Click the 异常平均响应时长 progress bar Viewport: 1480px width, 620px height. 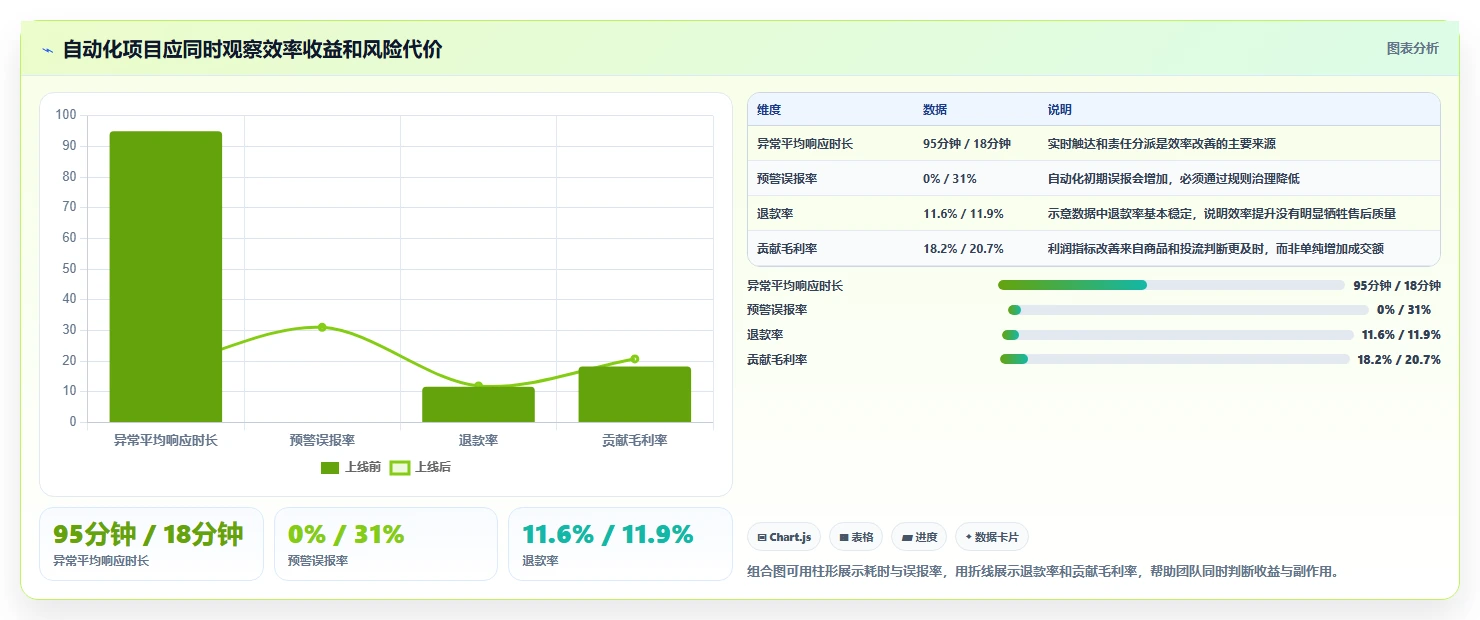click(1171, 285)
